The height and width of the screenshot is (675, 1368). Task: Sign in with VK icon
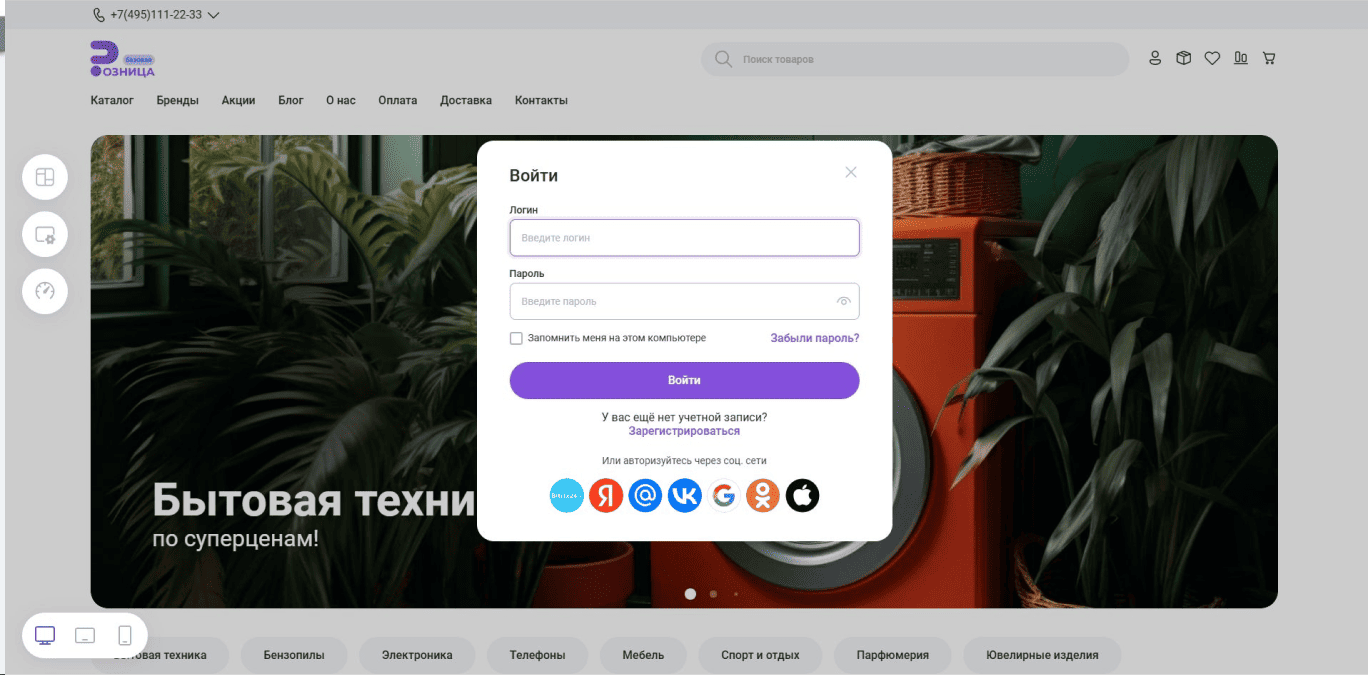tap(684, 495)
